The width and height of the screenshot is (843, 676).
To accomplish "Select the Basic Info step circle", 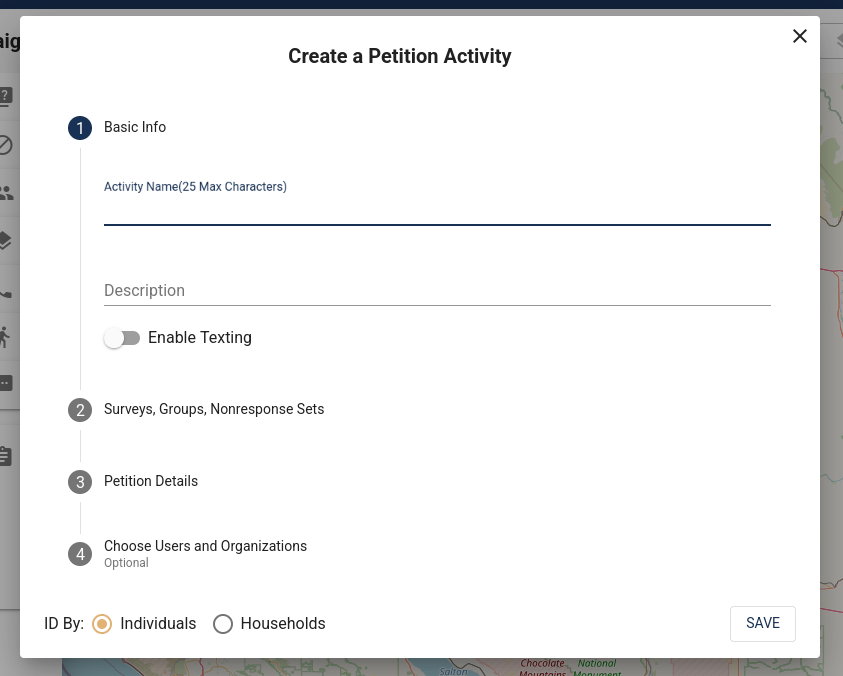I will (x=80, y=128).
